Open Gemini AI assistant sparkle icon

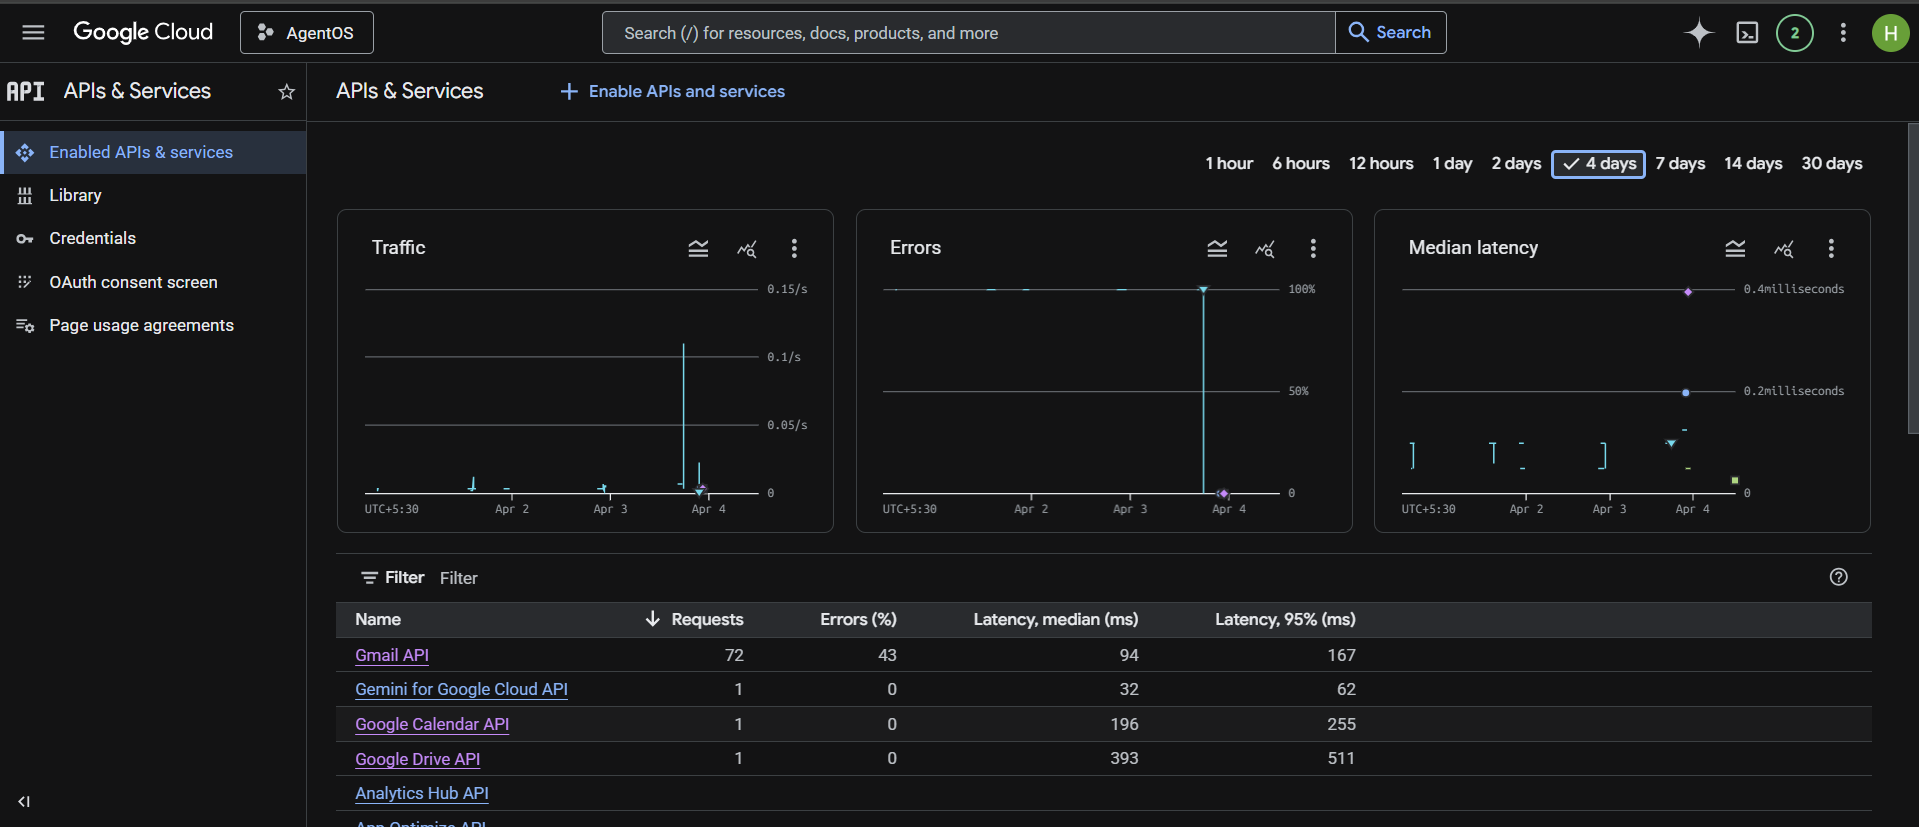[x=1698, y=33]
